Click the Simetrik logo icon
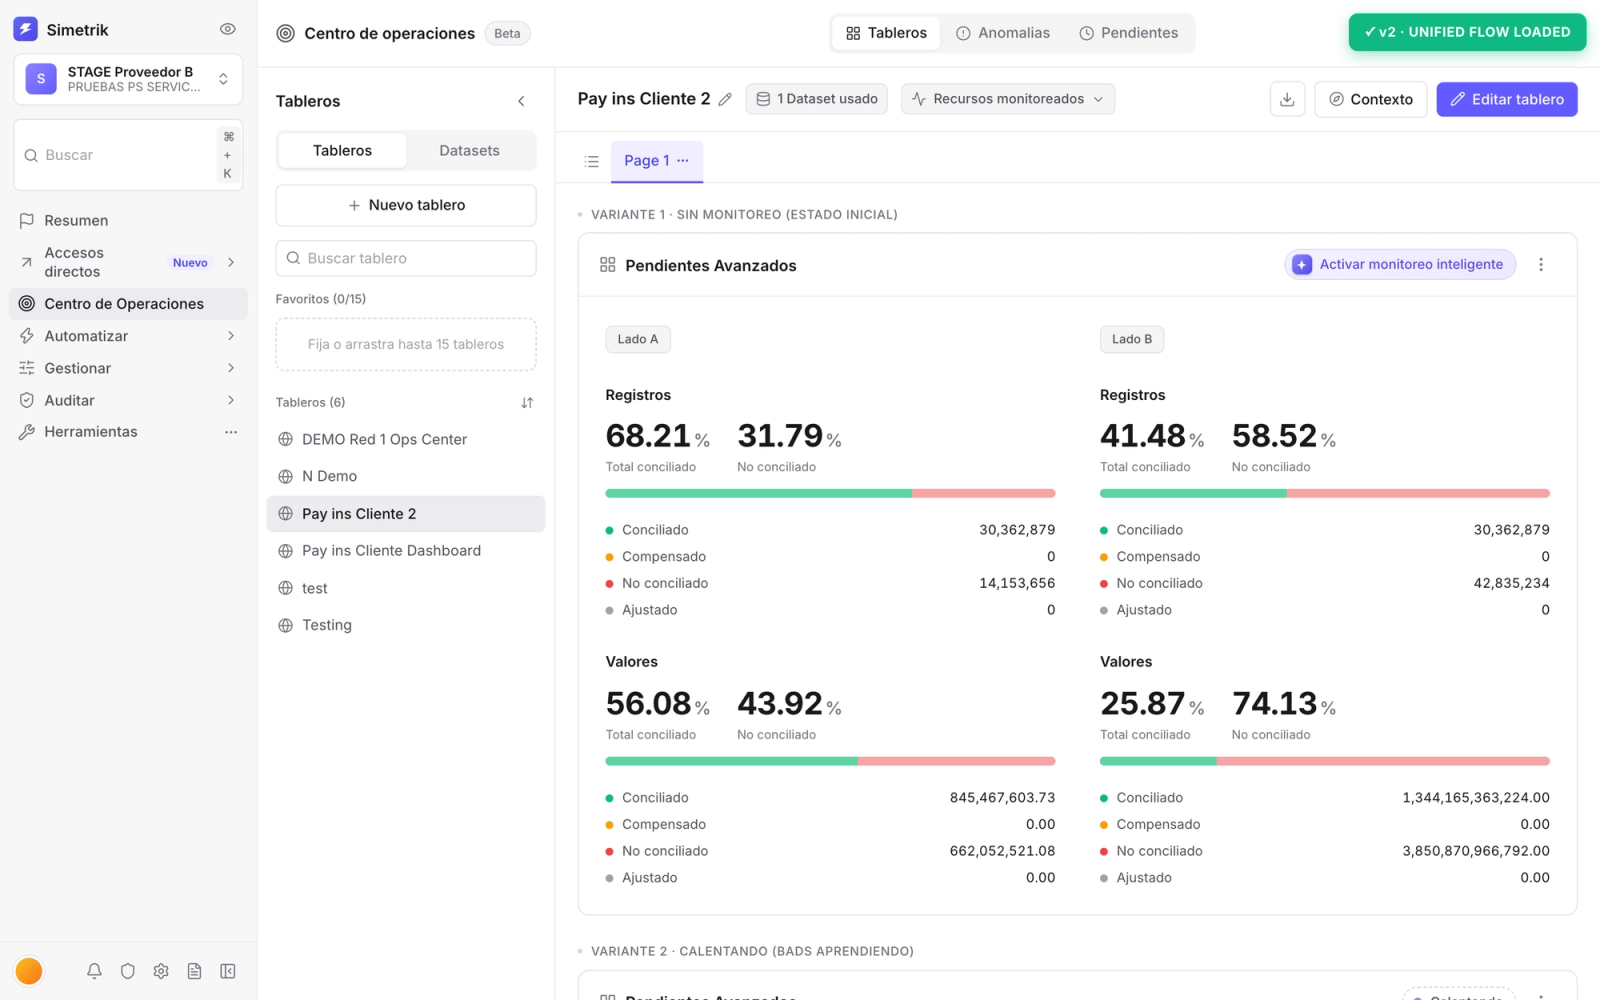 [26, 29]
